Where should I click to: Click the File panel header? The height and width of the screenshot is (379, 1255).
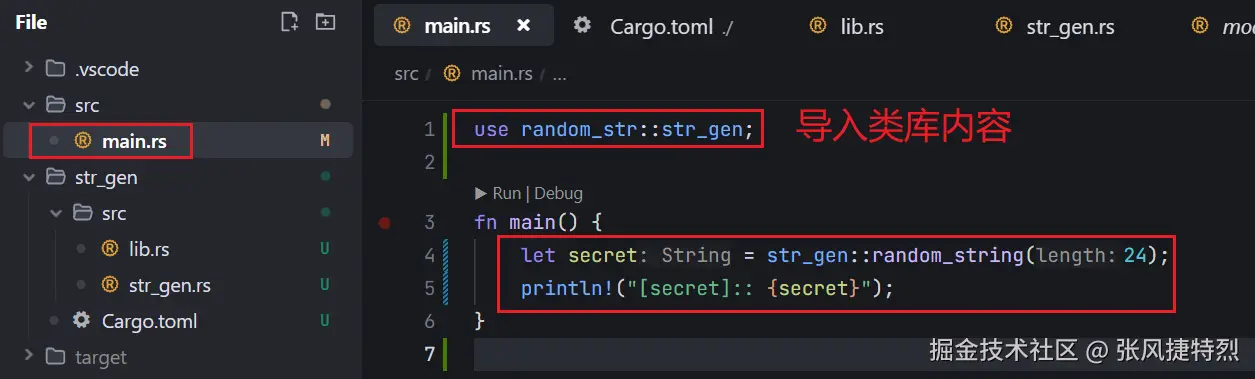31,22
